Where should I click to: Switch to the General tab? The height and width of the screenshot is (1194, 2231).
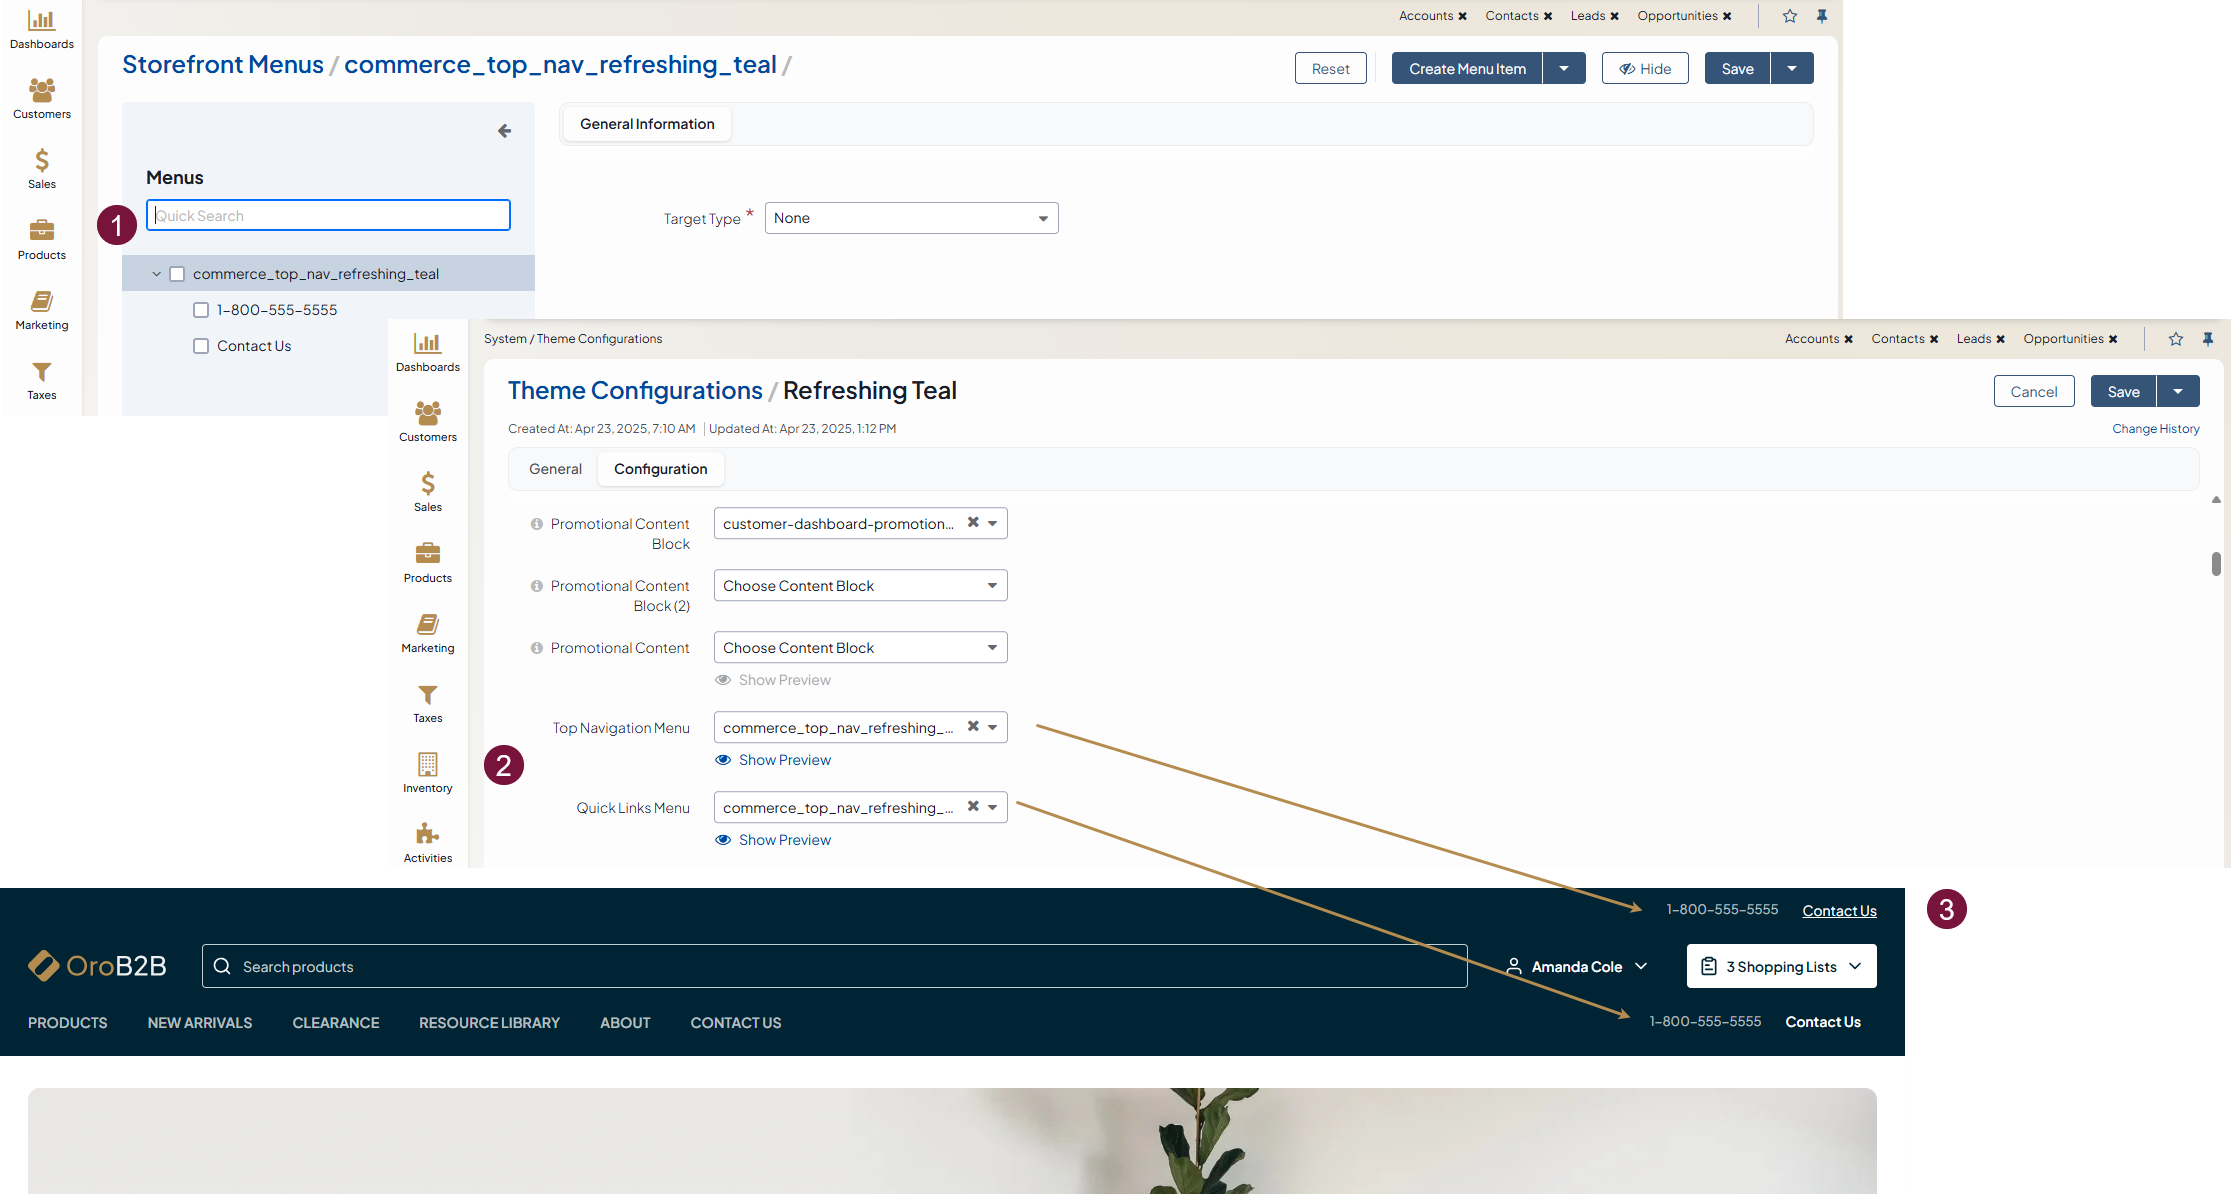pyautogui.click(x=555, y=469)
